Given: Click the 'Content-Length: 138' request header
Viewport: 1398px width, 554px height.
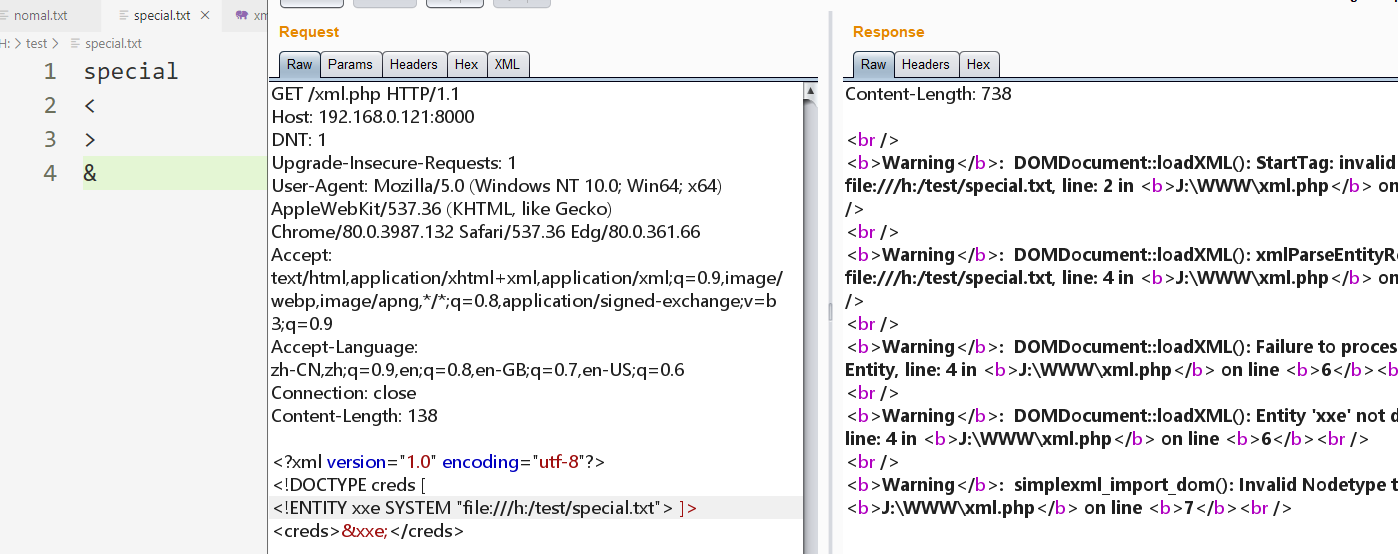Looking at the screenshot, I should (354, 416).
